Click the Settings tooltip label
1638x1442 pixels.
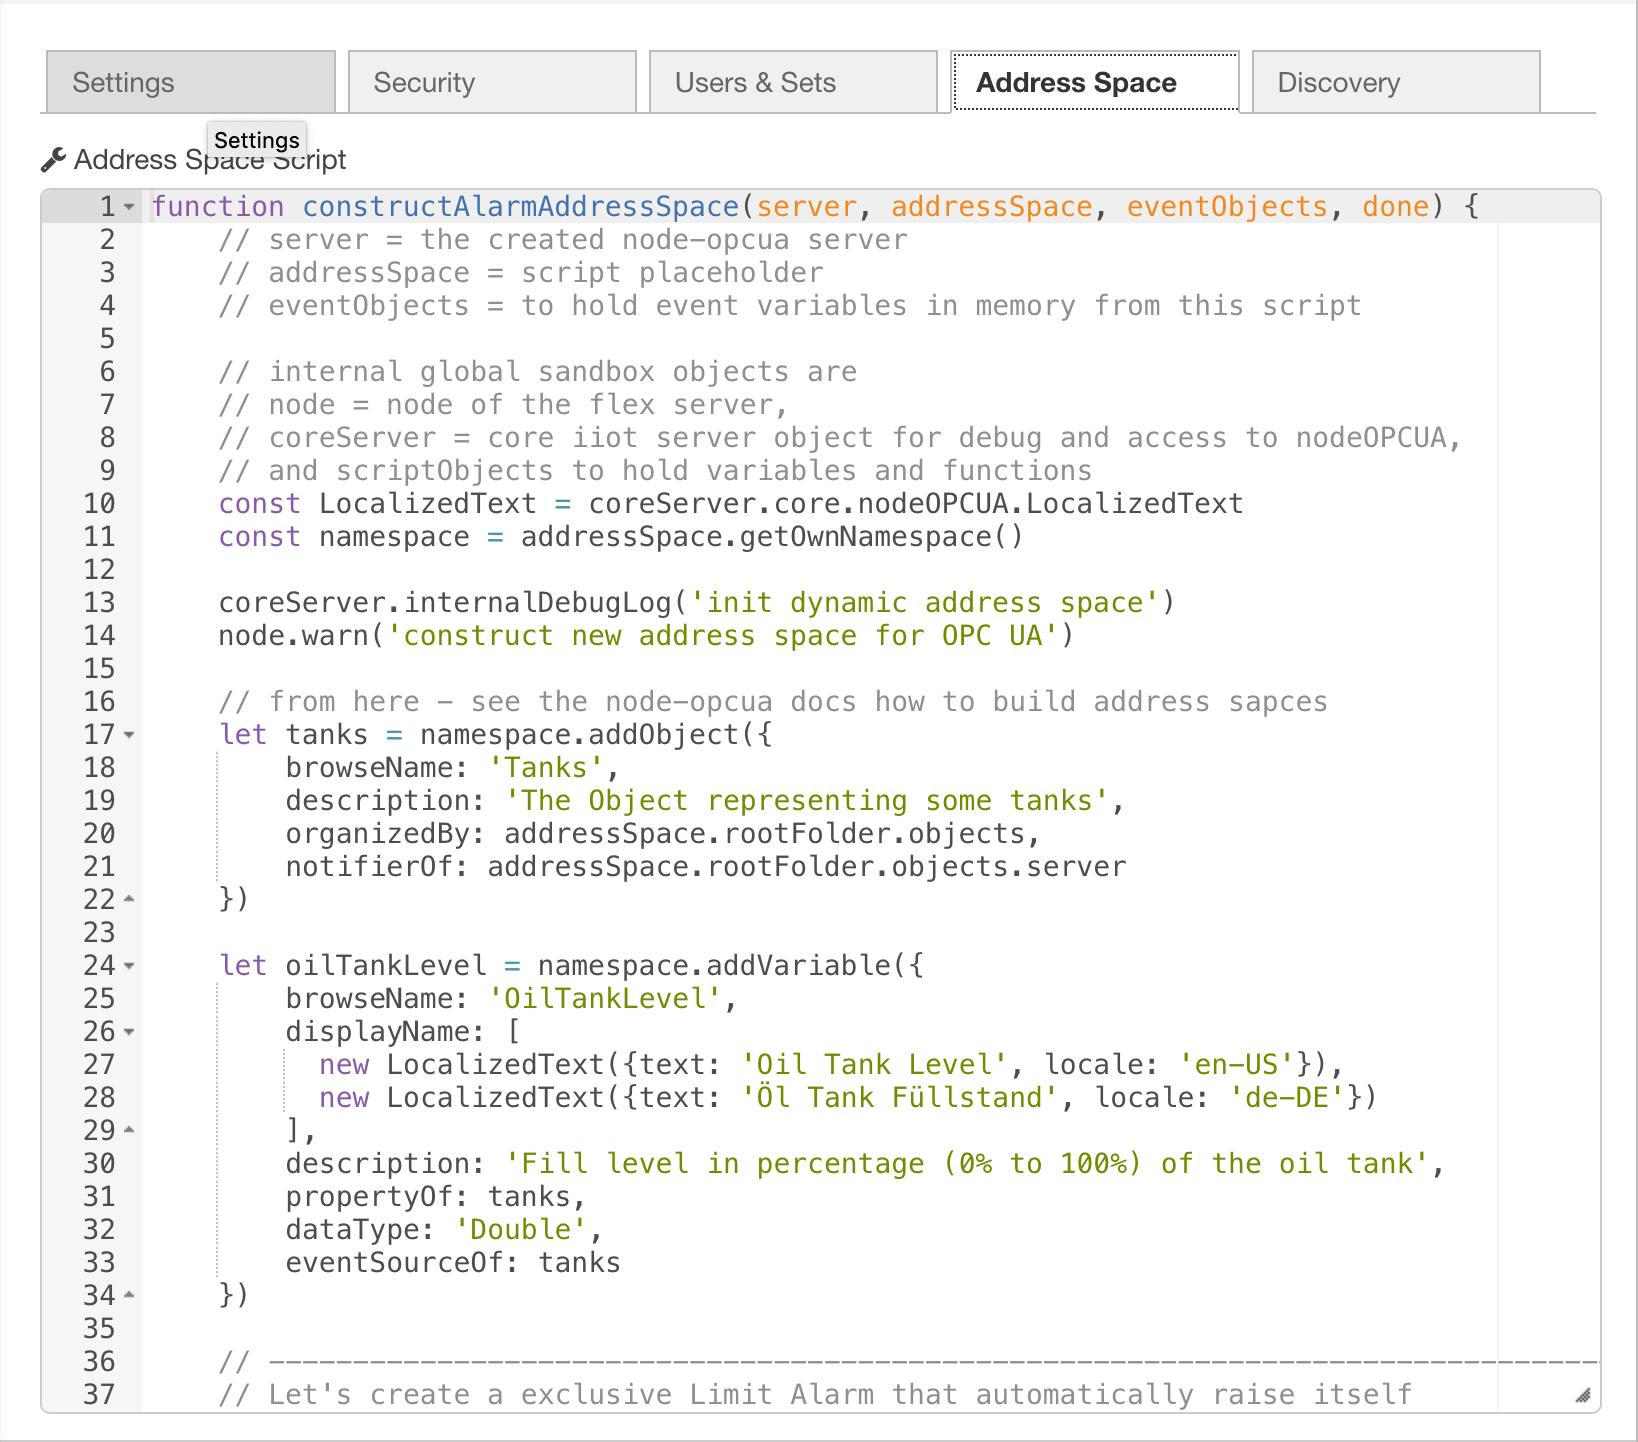pyautogui.click(x=257, y=140)
